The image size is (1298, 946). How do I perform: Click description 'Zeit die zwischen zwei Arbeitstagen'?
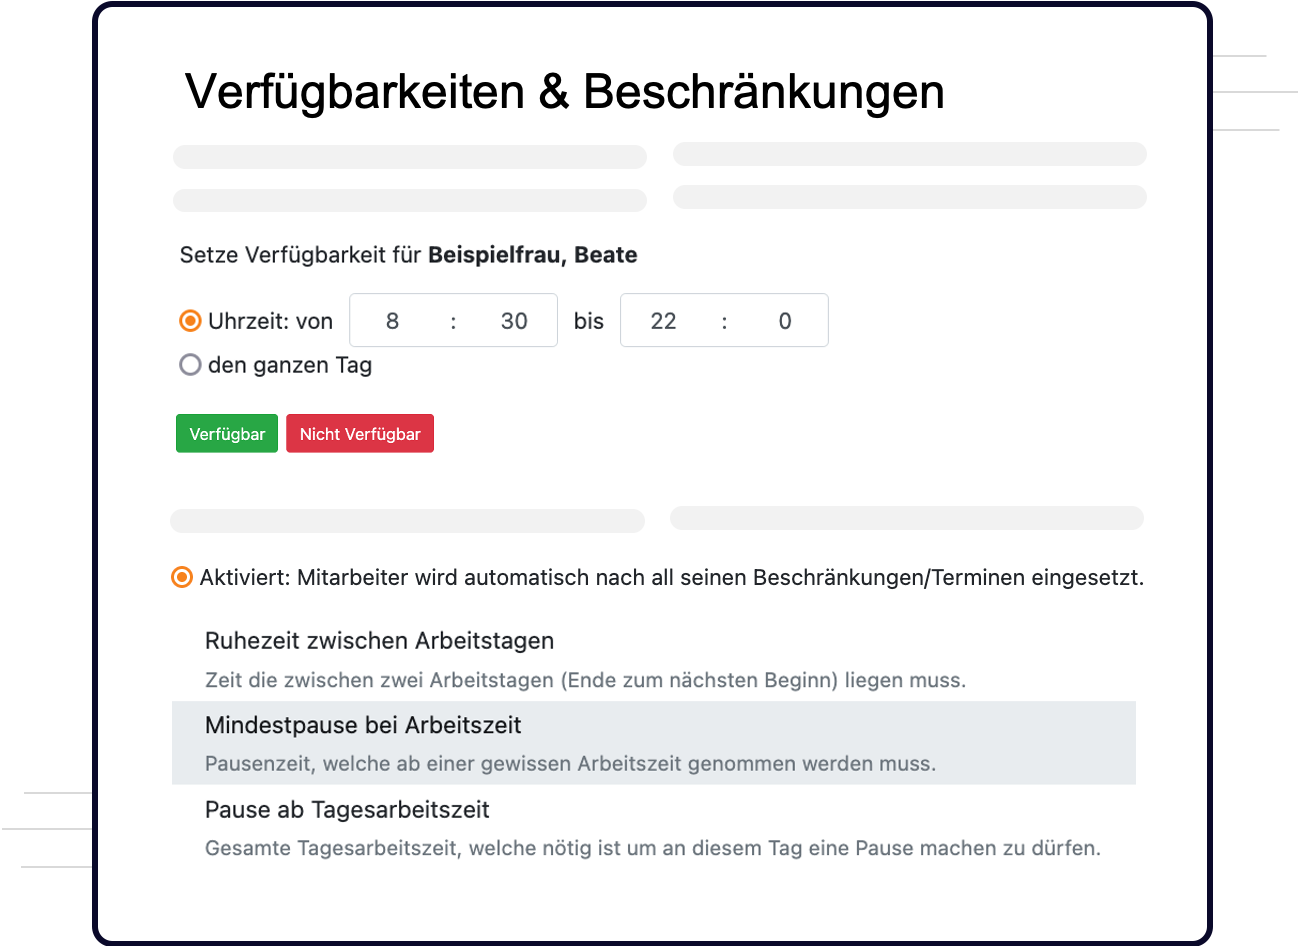click(x=585, y=680)
